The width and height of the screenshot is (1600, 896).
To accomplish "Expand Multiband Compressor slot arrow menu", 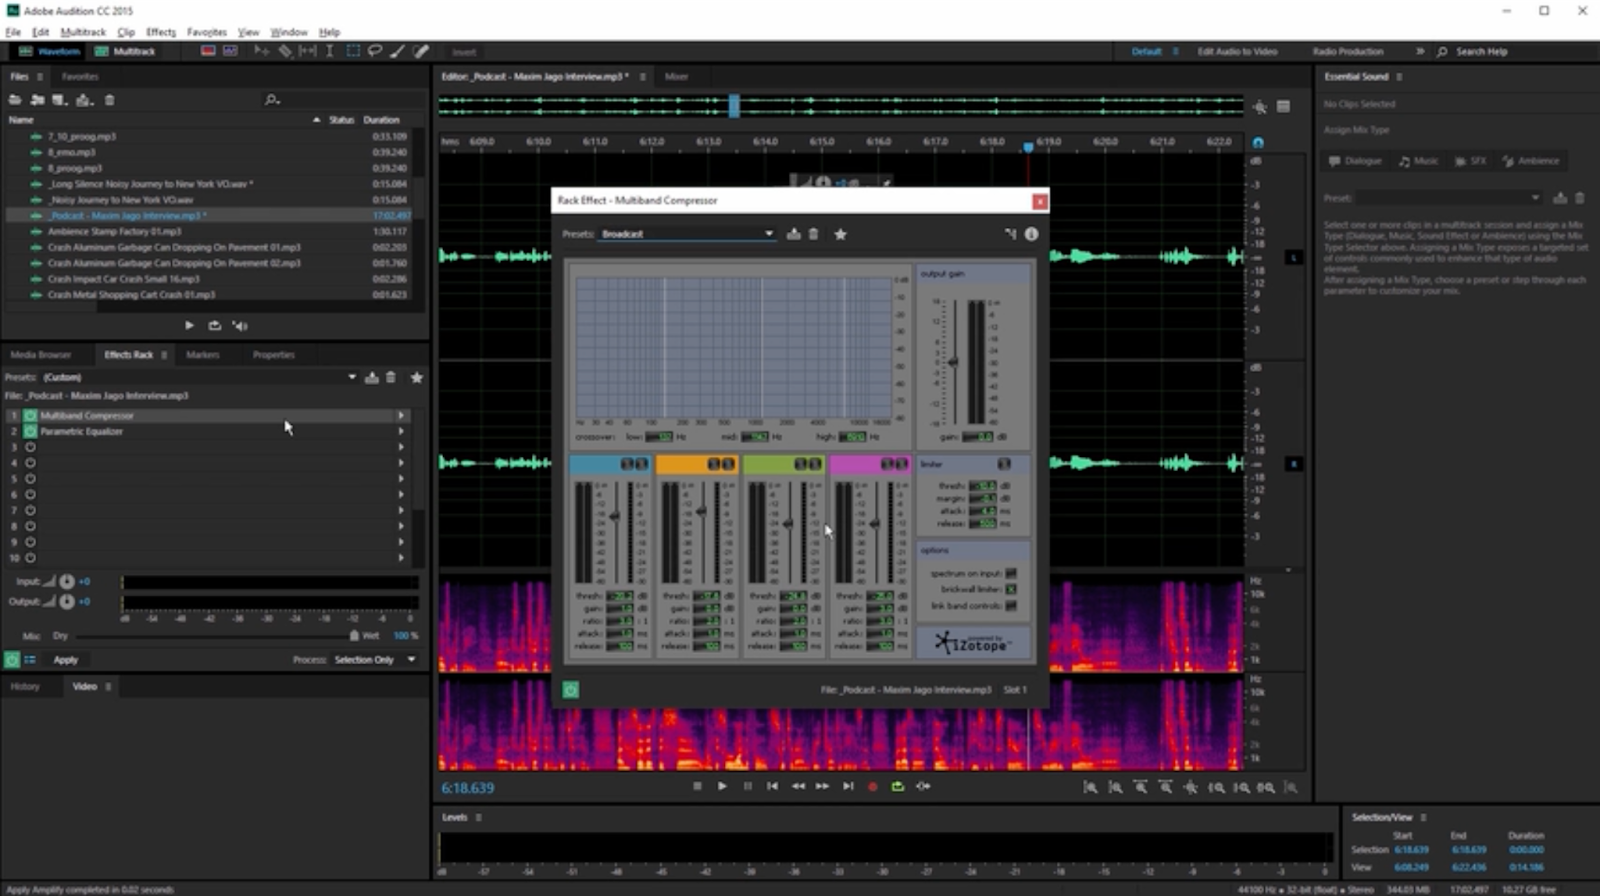I will tap(401, 415).
